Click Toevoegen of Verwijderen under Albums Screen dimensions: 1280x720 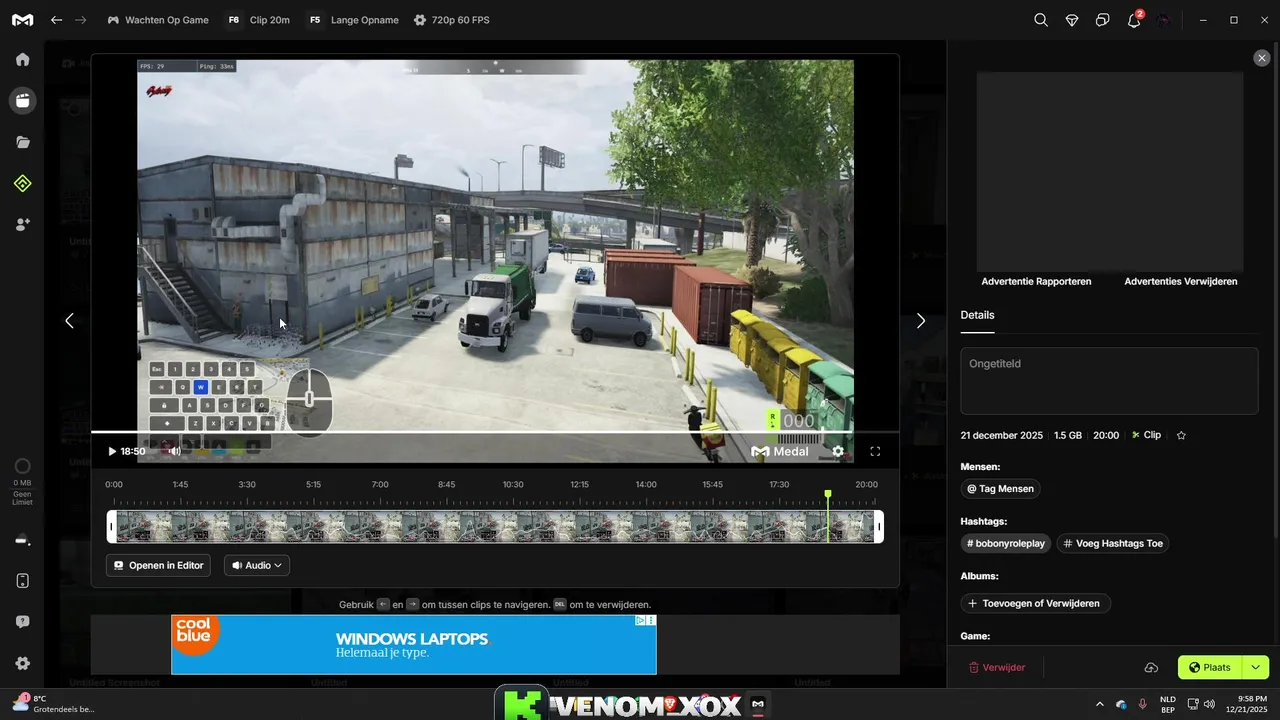[1035, 603]
